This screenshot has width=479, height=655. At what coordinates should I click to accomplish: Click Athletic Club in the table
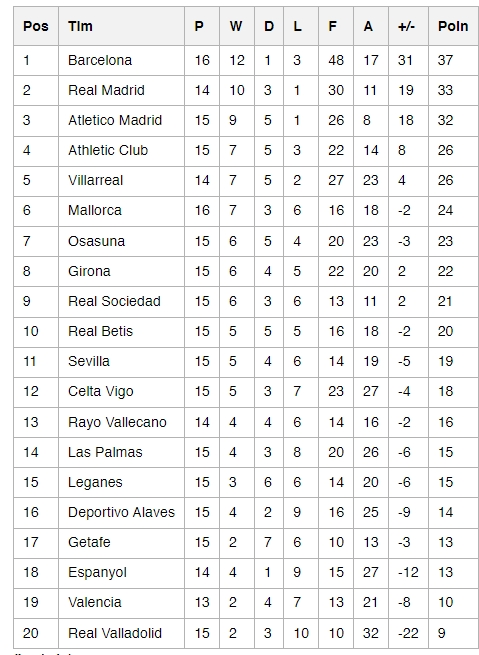coord(108,150)
